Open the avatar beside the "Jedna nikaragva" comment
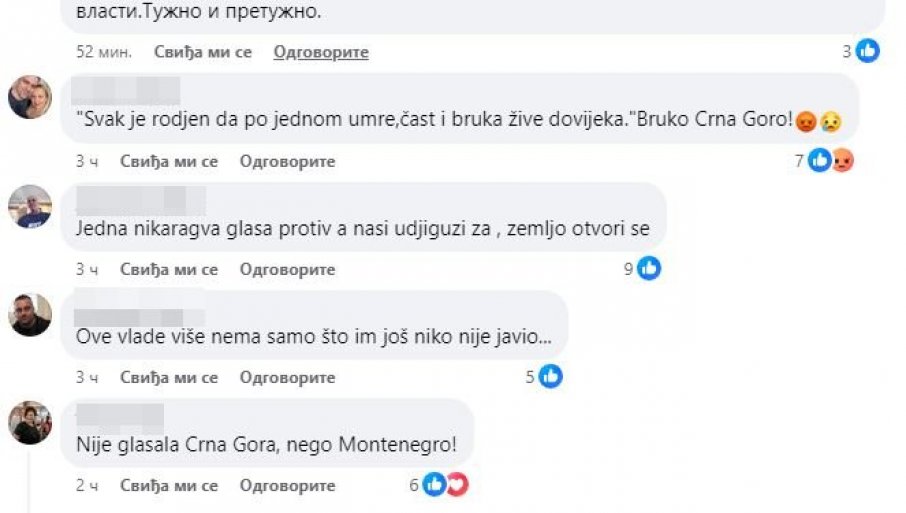The height and width of the screenshot is (513, 906). pos(30,206)
